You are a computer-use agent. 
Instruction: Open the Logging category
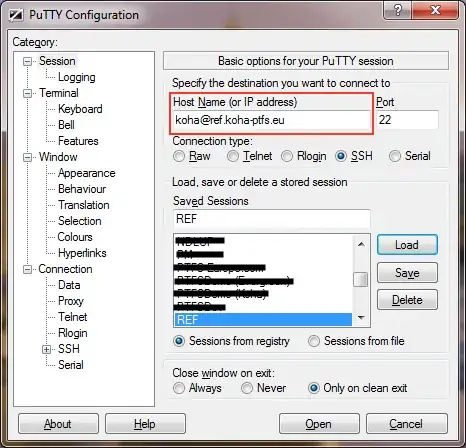(77, 77)
